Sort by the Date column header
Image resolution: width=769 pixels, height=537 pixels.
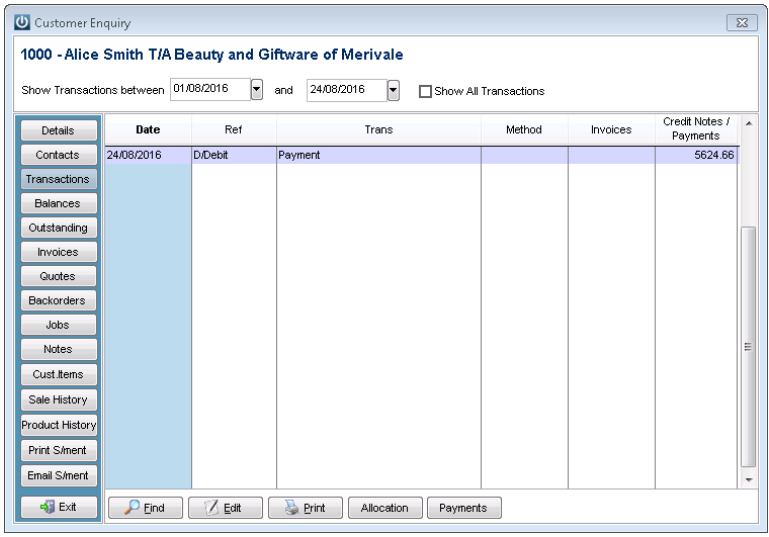148,129
